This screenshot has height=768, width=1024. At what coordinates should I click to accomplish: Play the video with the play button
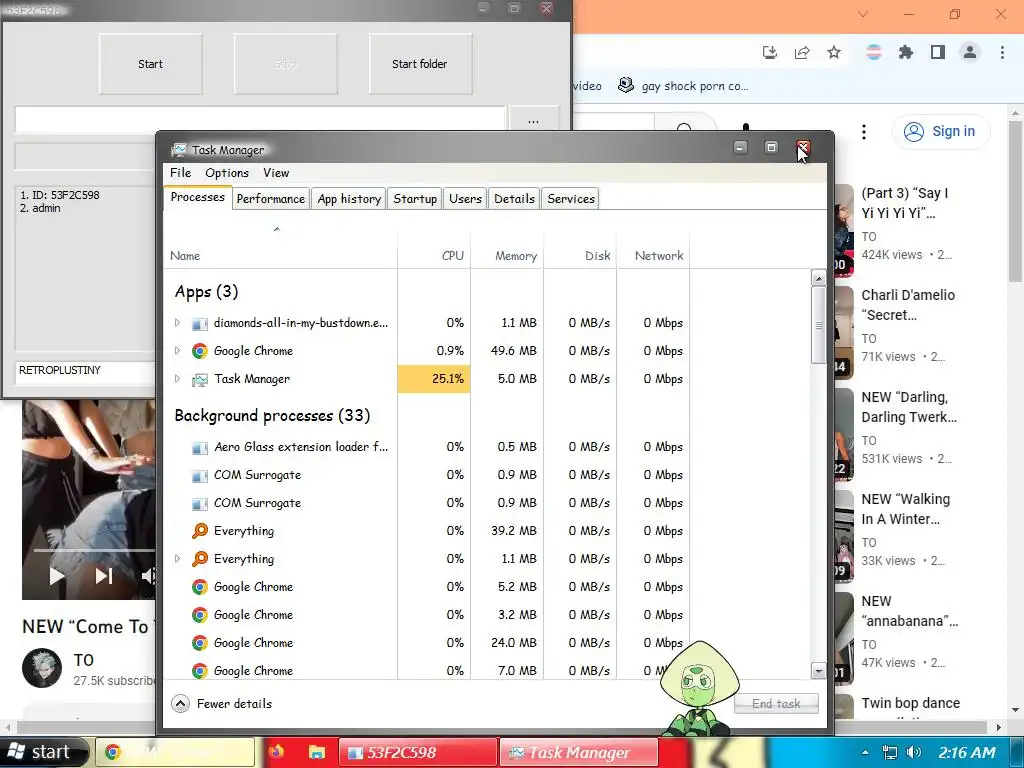pos(57,576)
